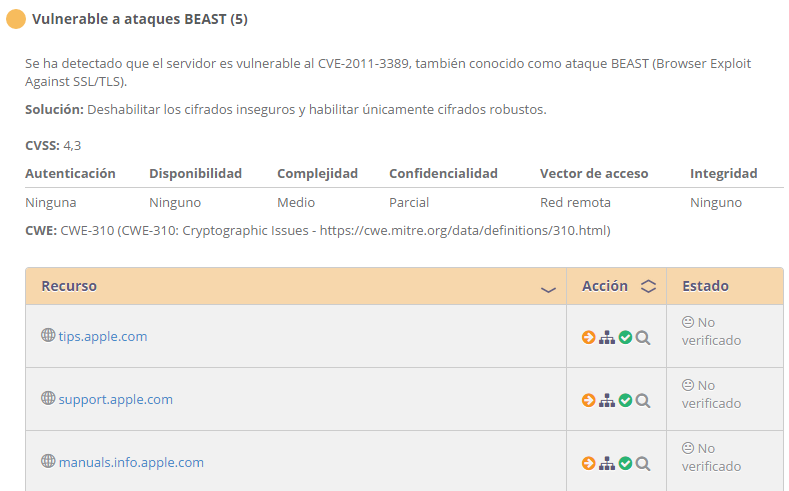
Task: Open hierarchy tree icon in manuals.info.apple.com row
Action: tap(607, 463)
